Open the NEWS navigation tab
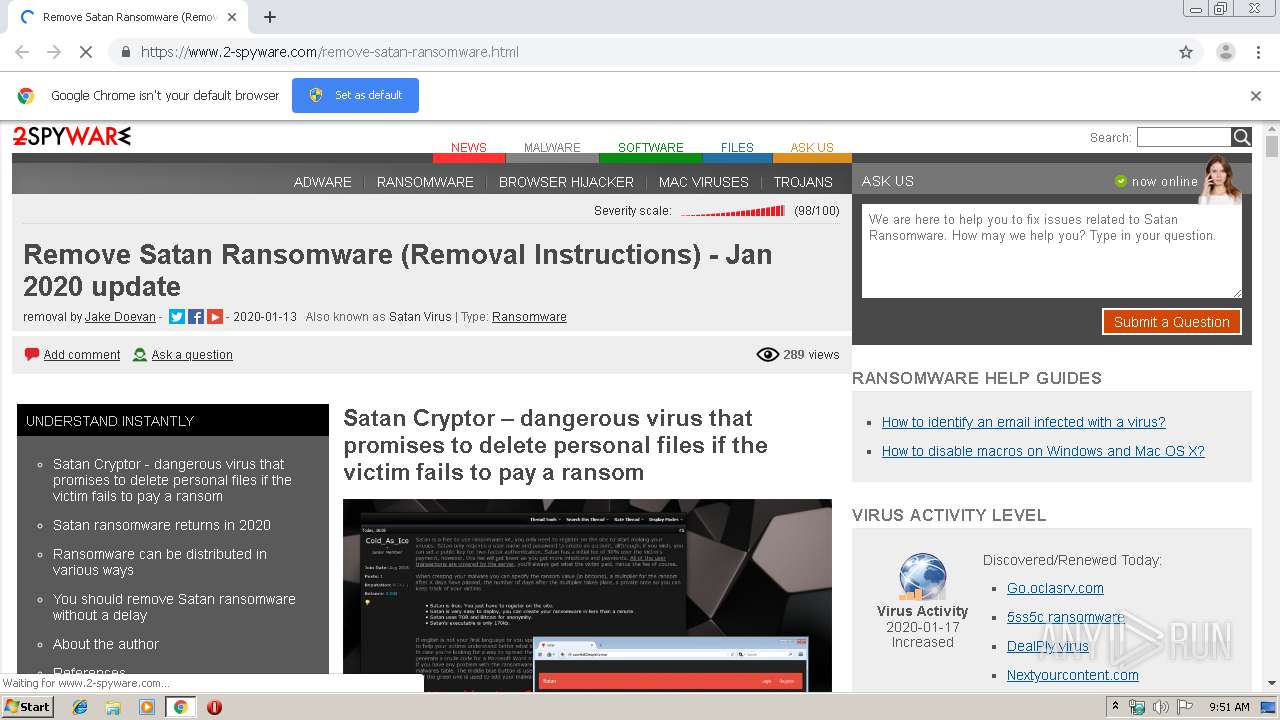 click(x=469, y=148)
